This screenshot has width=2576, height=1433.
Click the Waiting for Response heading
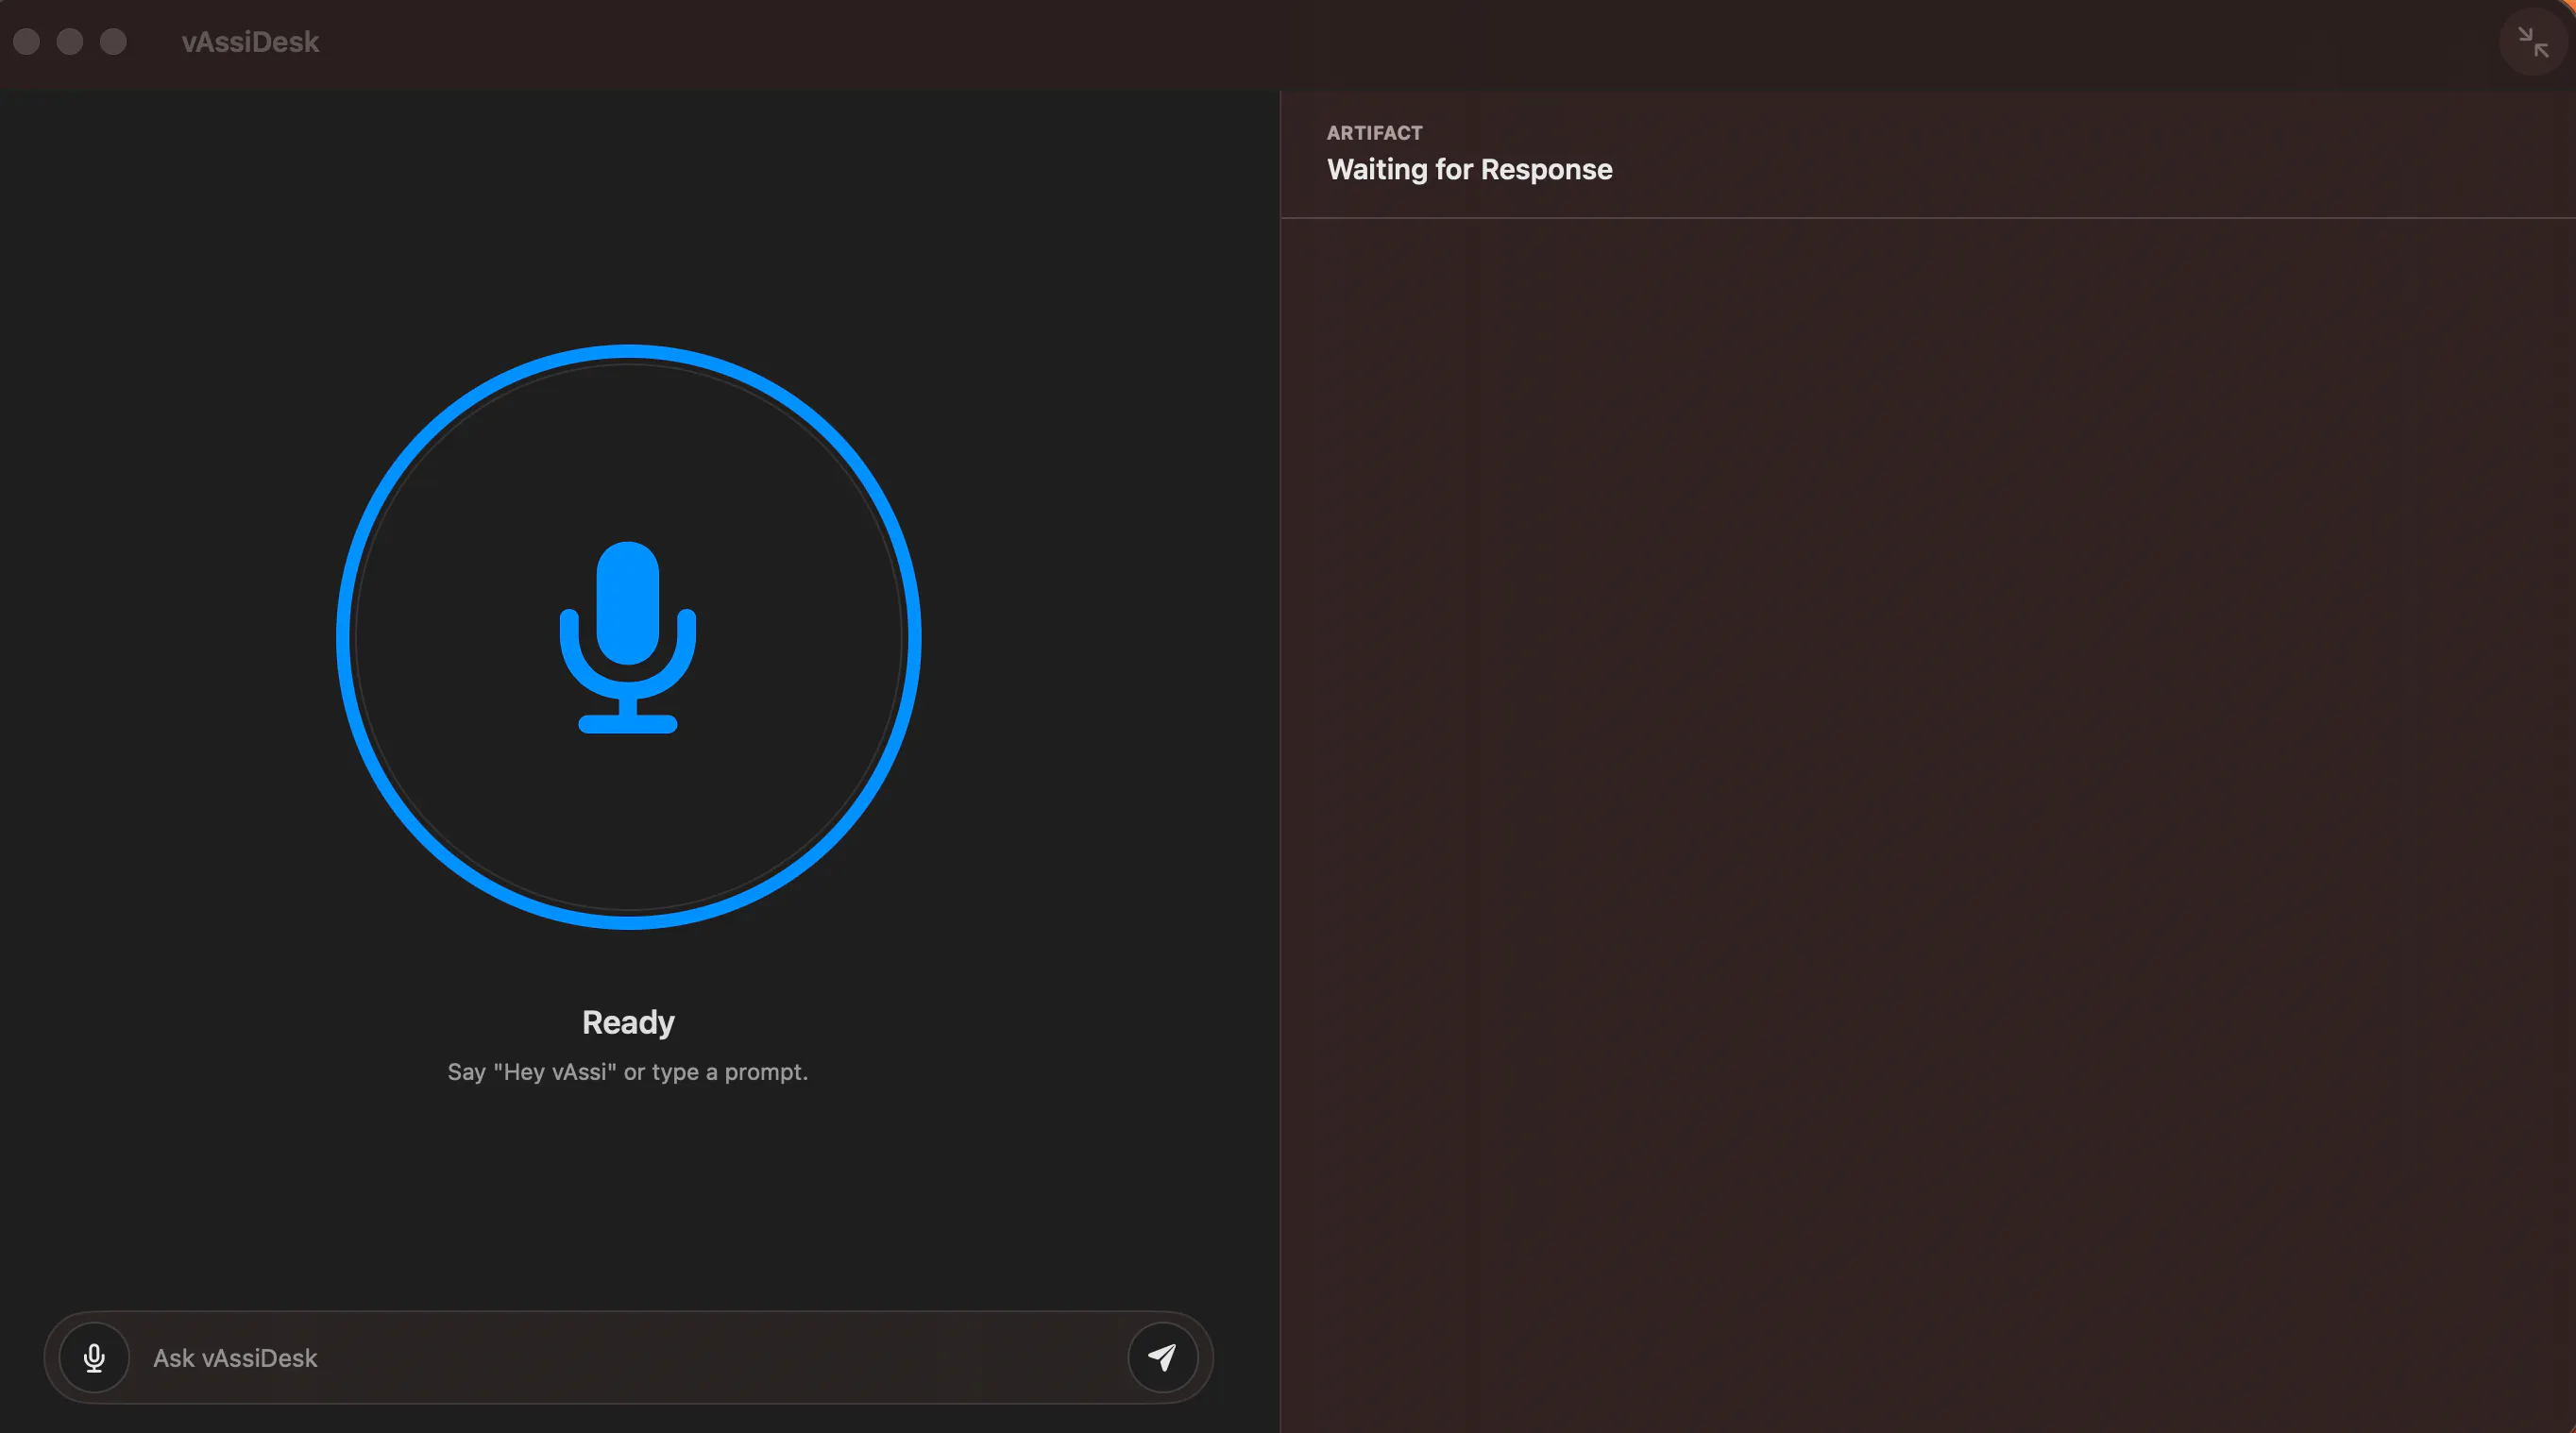point(1469,169)
